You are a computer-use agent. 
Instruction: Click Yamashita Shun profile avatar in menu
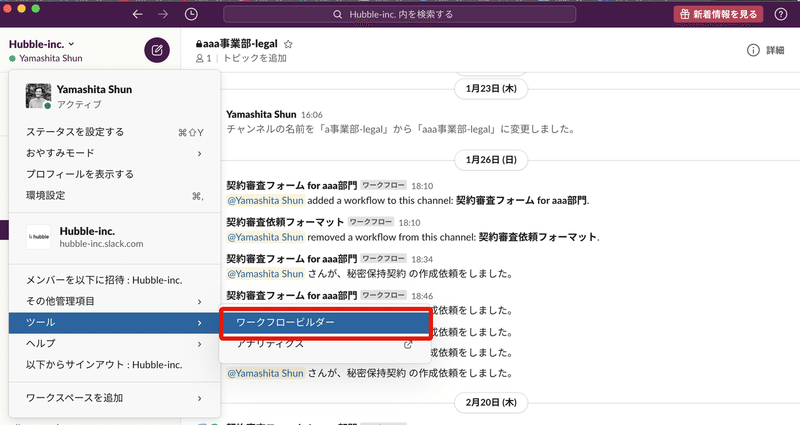click(x=38, y=96)
